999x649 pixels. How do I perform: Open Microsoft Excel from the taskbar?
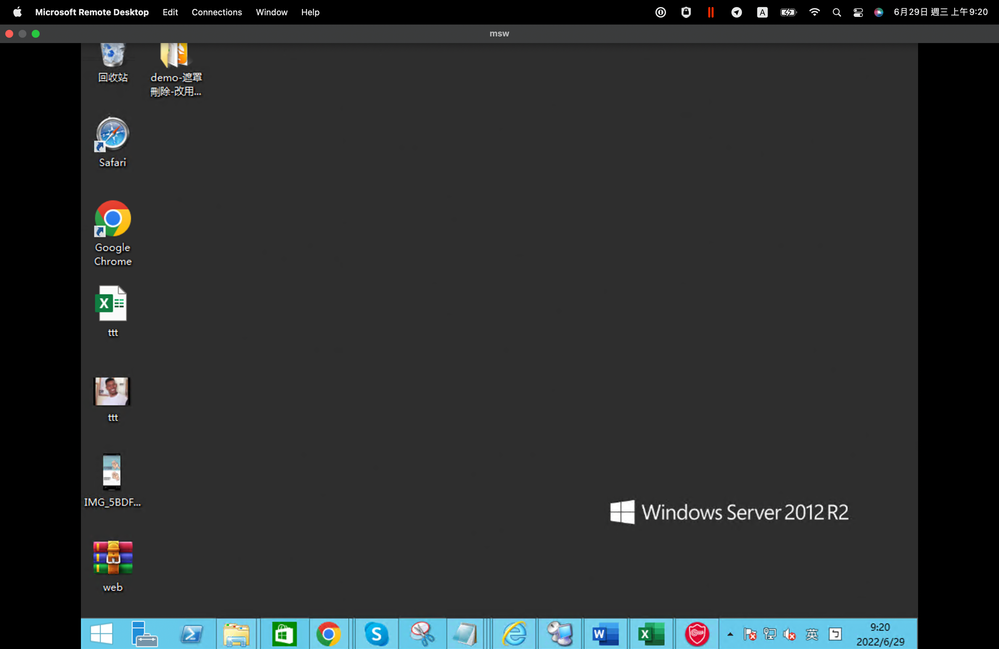(651, 634)
